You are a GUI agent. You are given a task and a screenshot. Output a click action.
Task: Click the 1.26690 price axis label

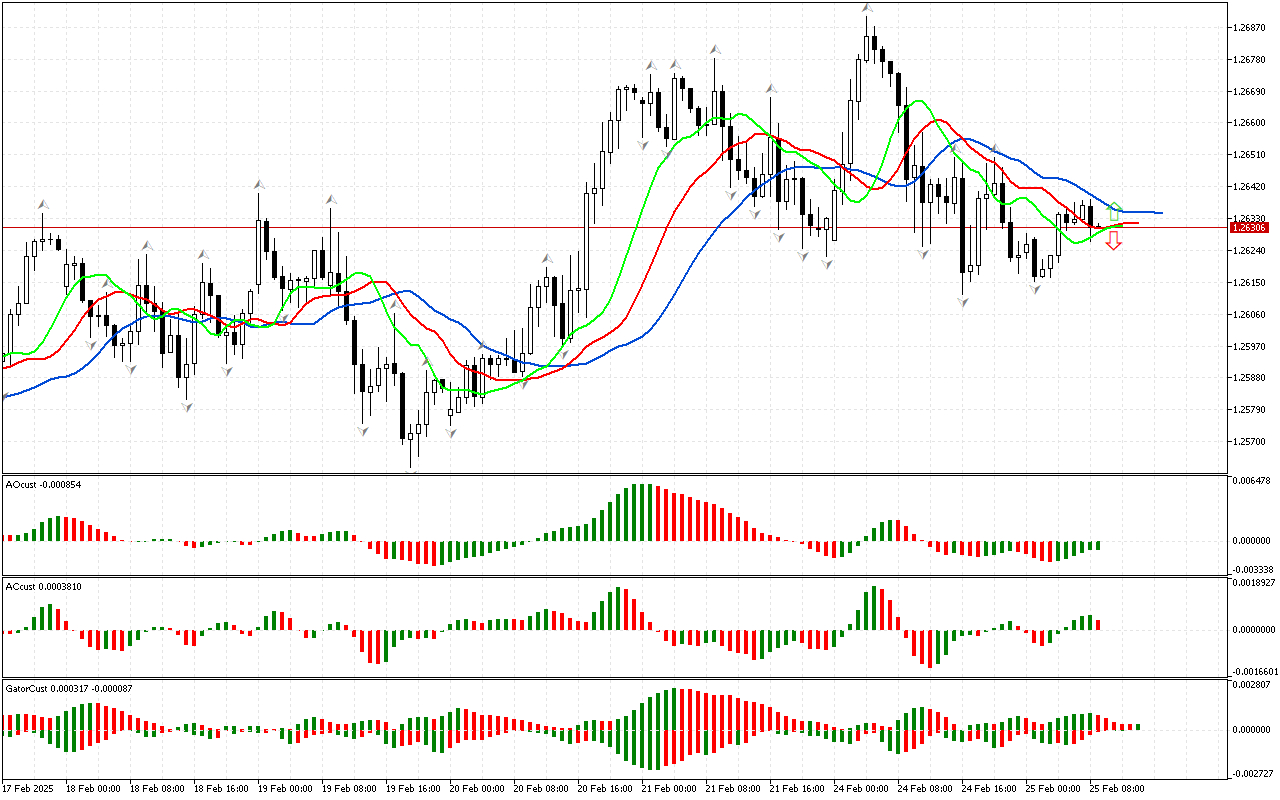[1251, 91]
